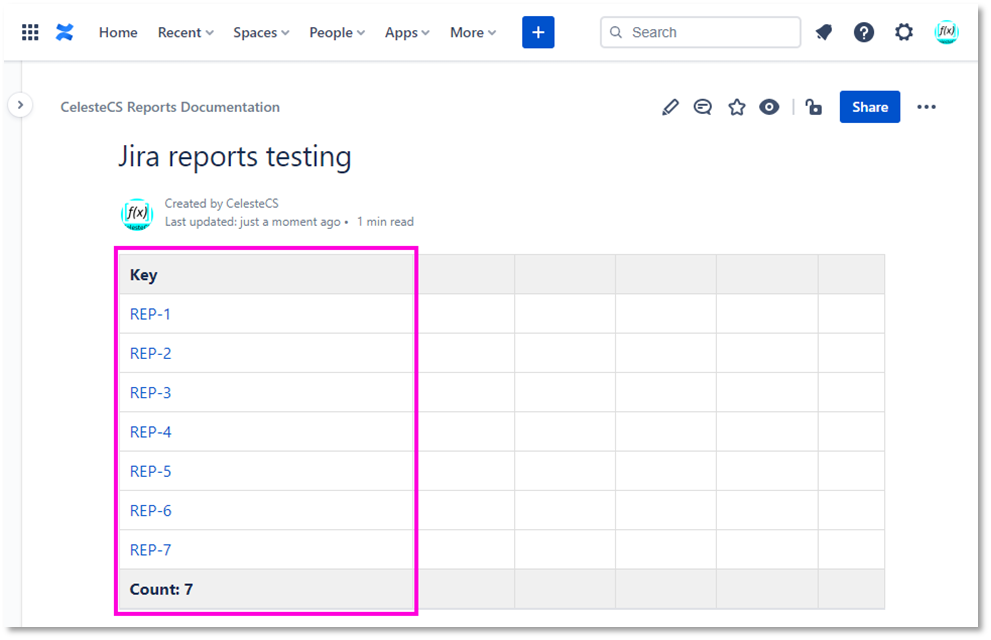
Task: Toggle watching the page eye icon
Action: [x=769, y=107]
